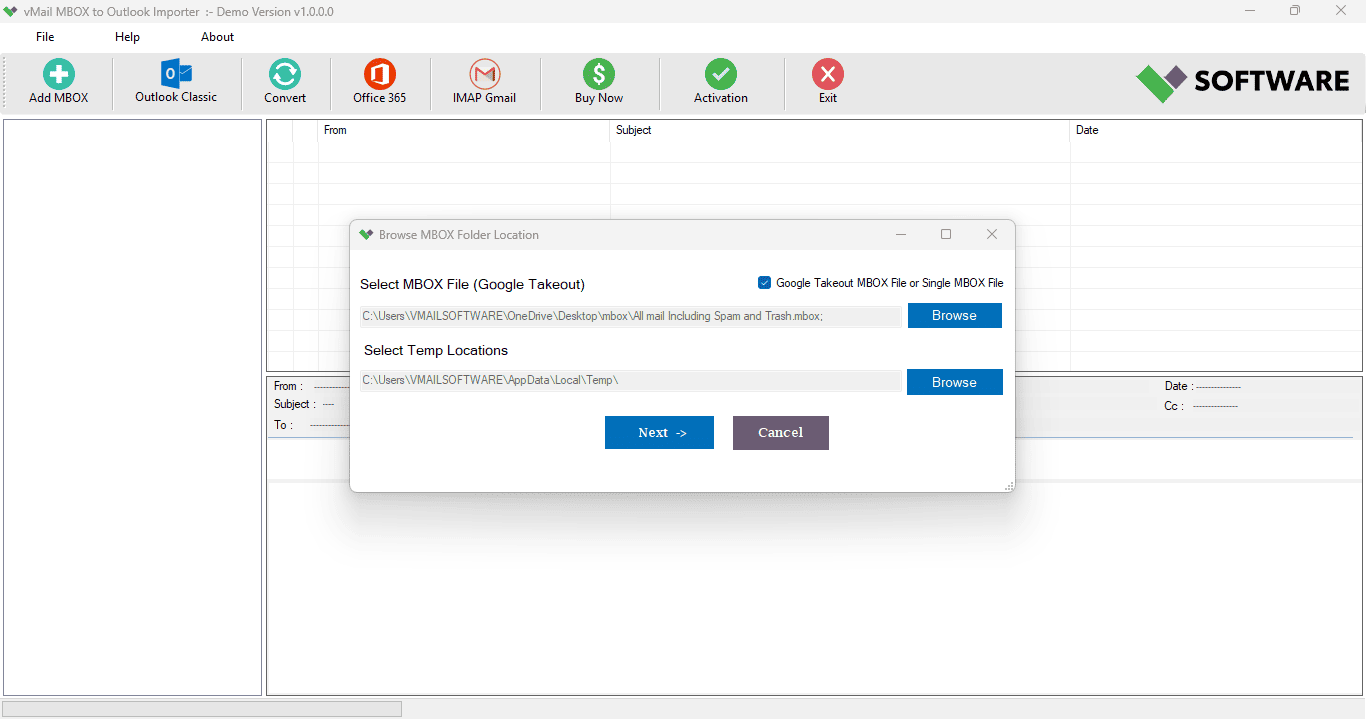Click the temp location path field
Screen dimensions: 1366x720
(x=630, y=381)
